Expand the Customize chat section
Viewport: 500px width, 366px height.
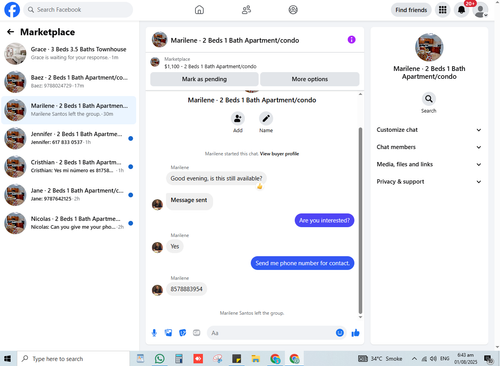[x=429, y=130]
